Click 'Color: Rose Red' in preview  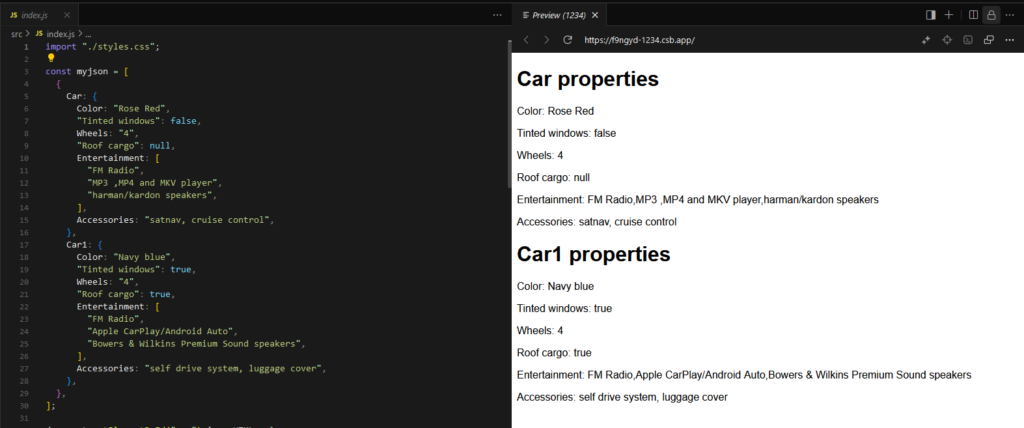coord(555,111)
